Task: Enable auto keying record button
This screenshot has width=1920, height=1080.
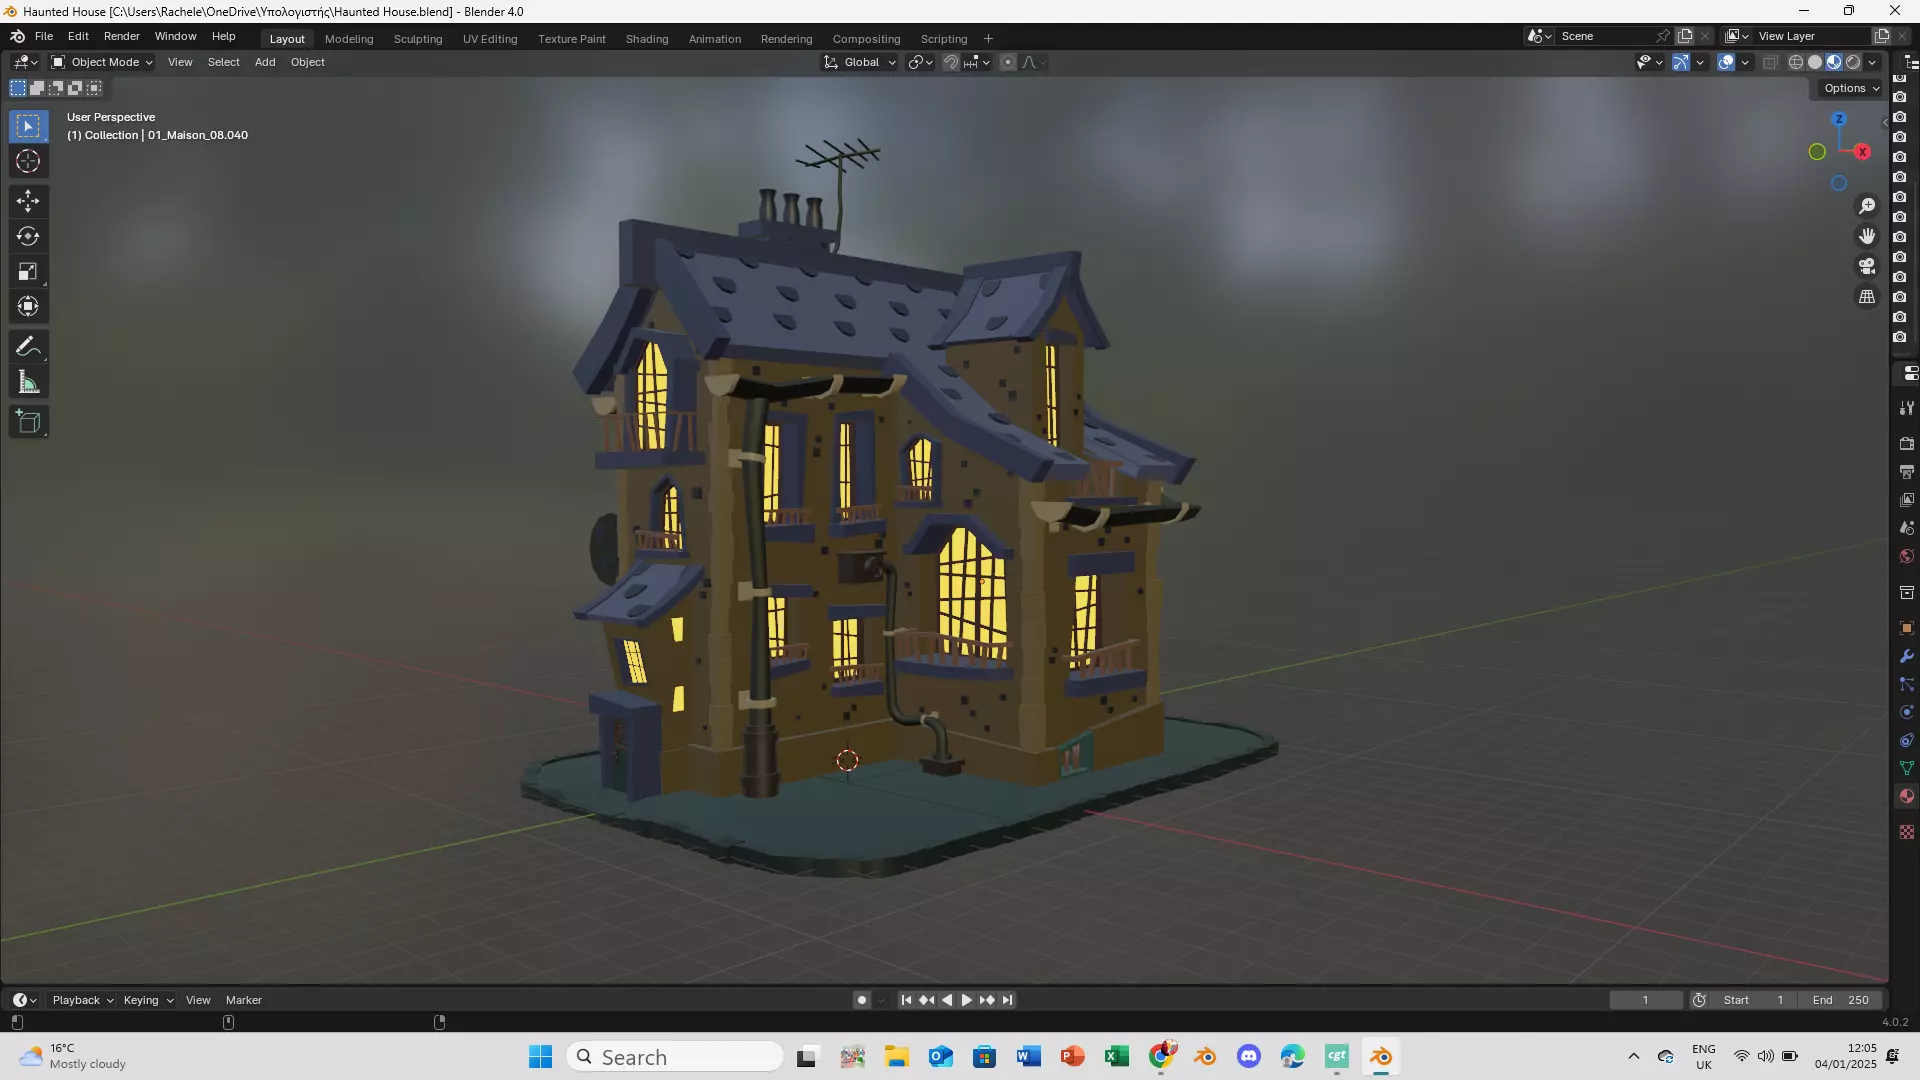Action: pyautogui.click(x=862, y=1000)
